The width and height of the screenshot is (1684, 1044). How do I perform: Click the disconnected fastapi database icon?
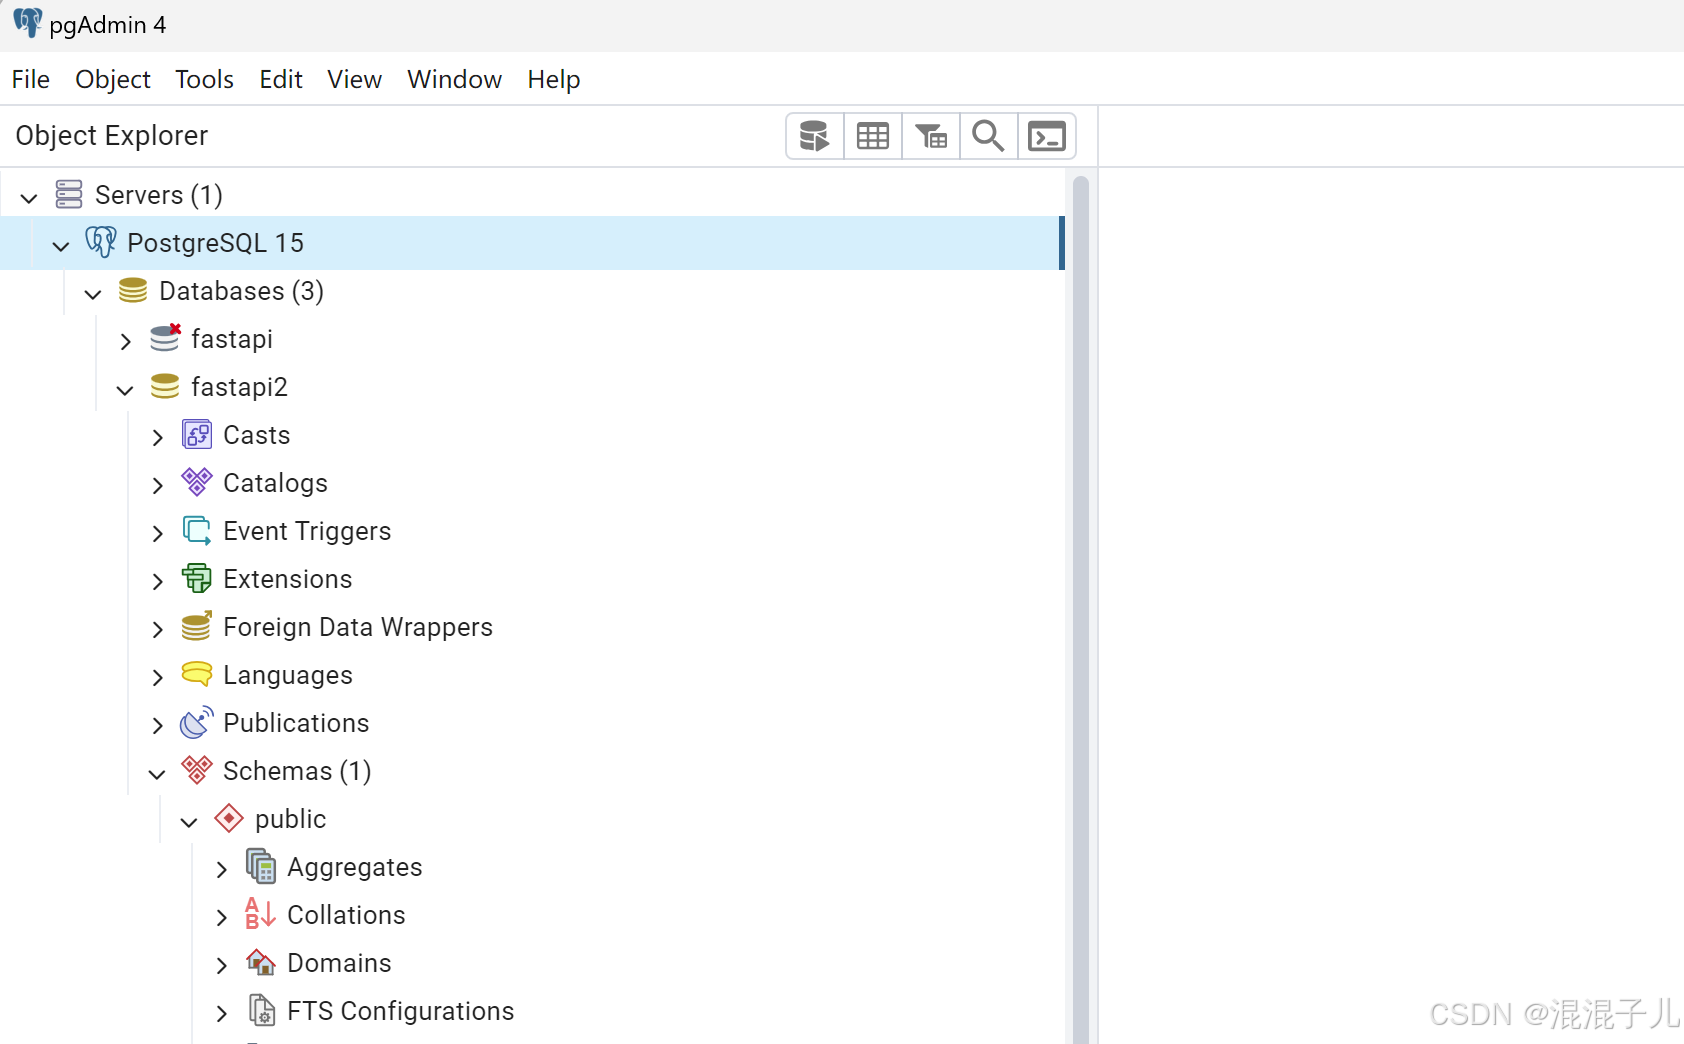coord(165,338)
